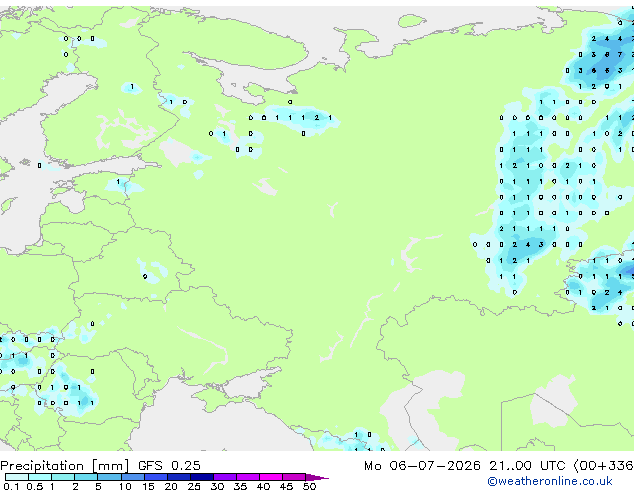Select the magenta legend swatch between 40 and 45
This screenshot has width=634, height=490.
(271, 477)
